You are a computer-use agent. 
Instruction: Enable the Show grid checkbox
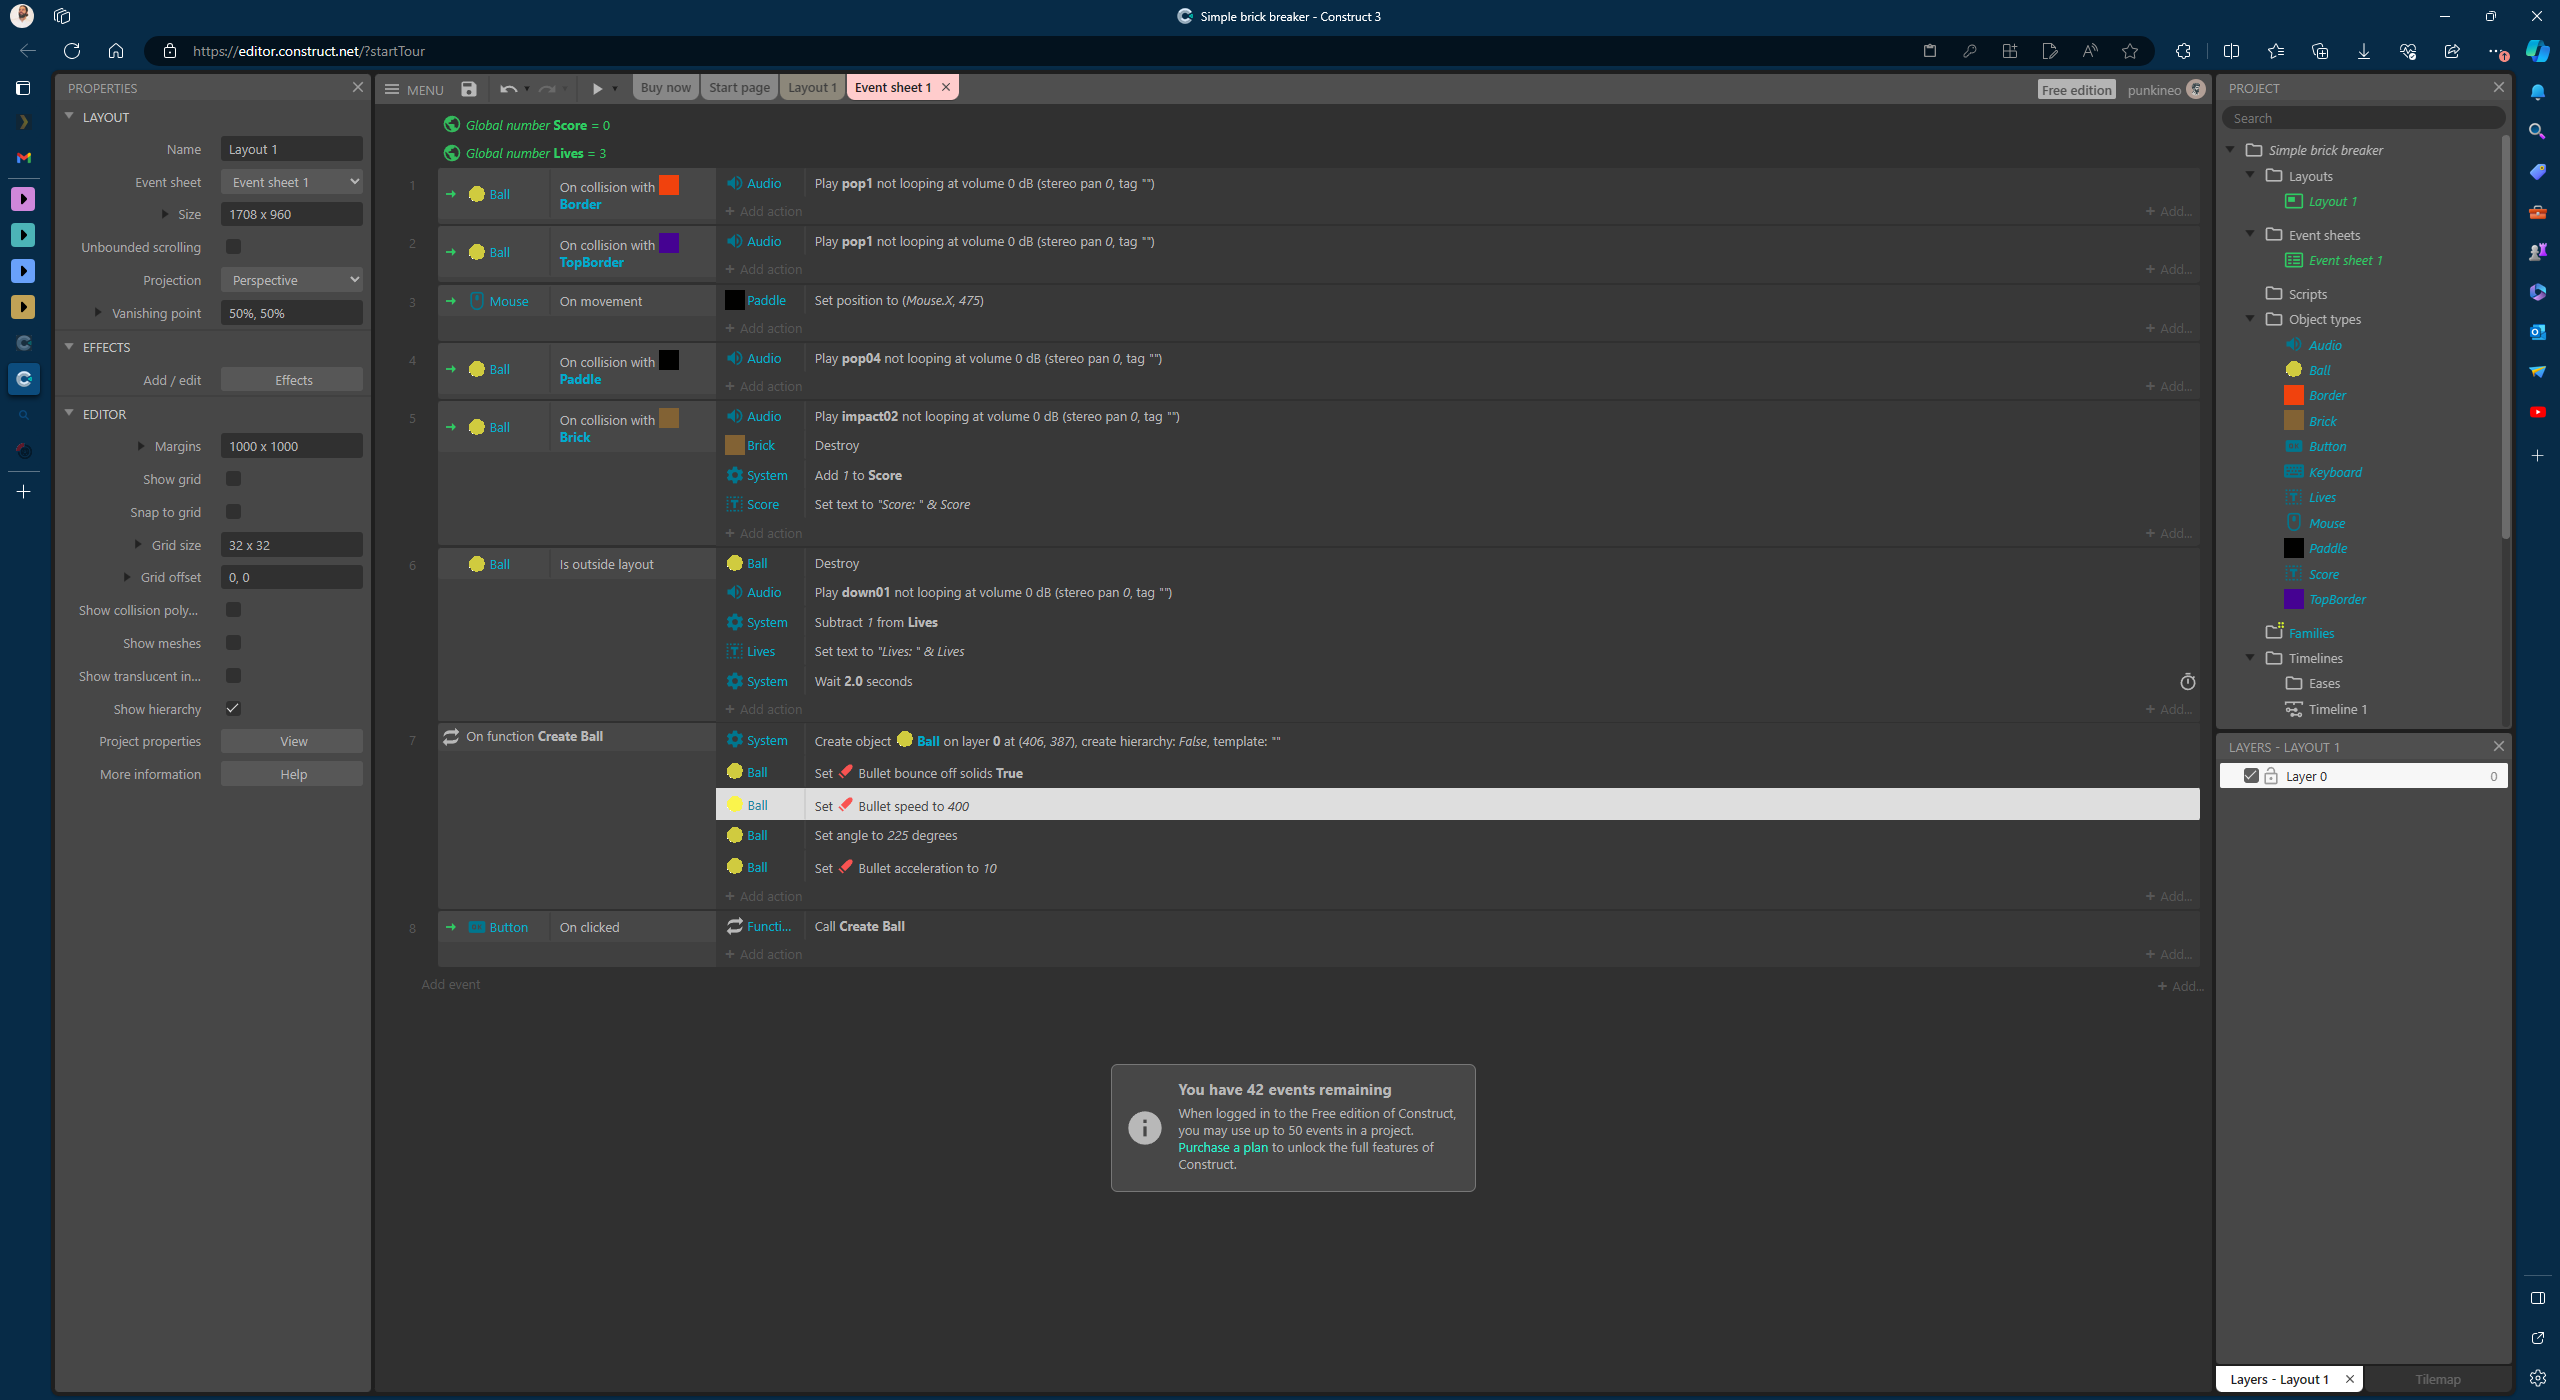click(233, 479)
